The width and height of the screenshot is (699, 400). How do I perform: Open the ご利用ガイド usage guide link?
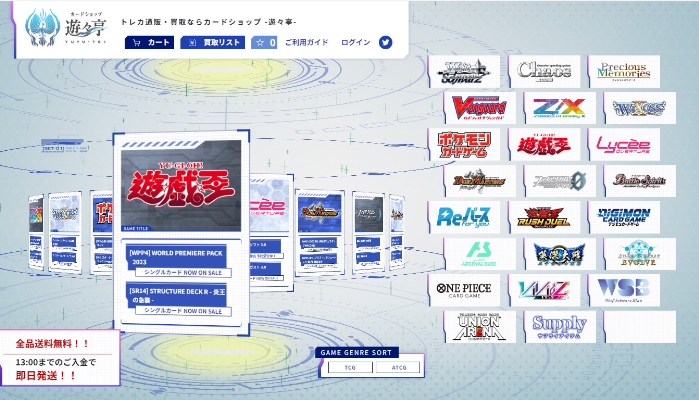click(307, 42)
